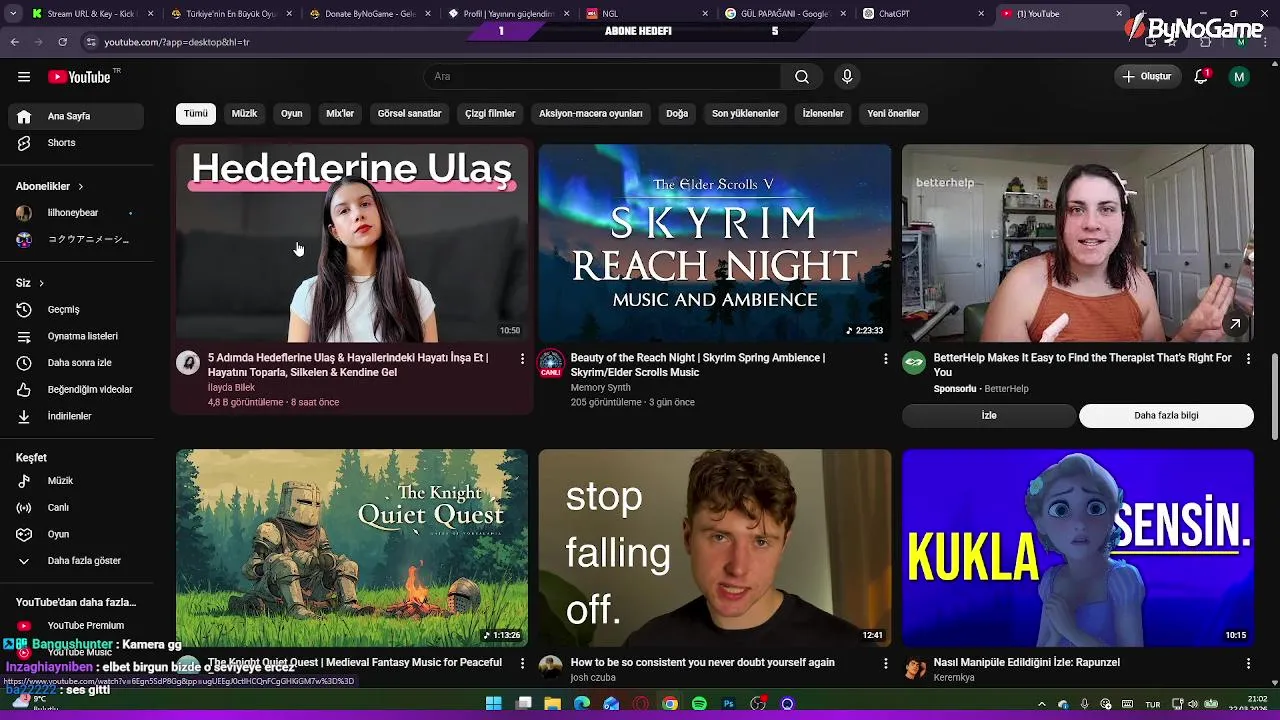Select the Yeni öneriler chip
The image size is (1280, 720).
point(893,114)
